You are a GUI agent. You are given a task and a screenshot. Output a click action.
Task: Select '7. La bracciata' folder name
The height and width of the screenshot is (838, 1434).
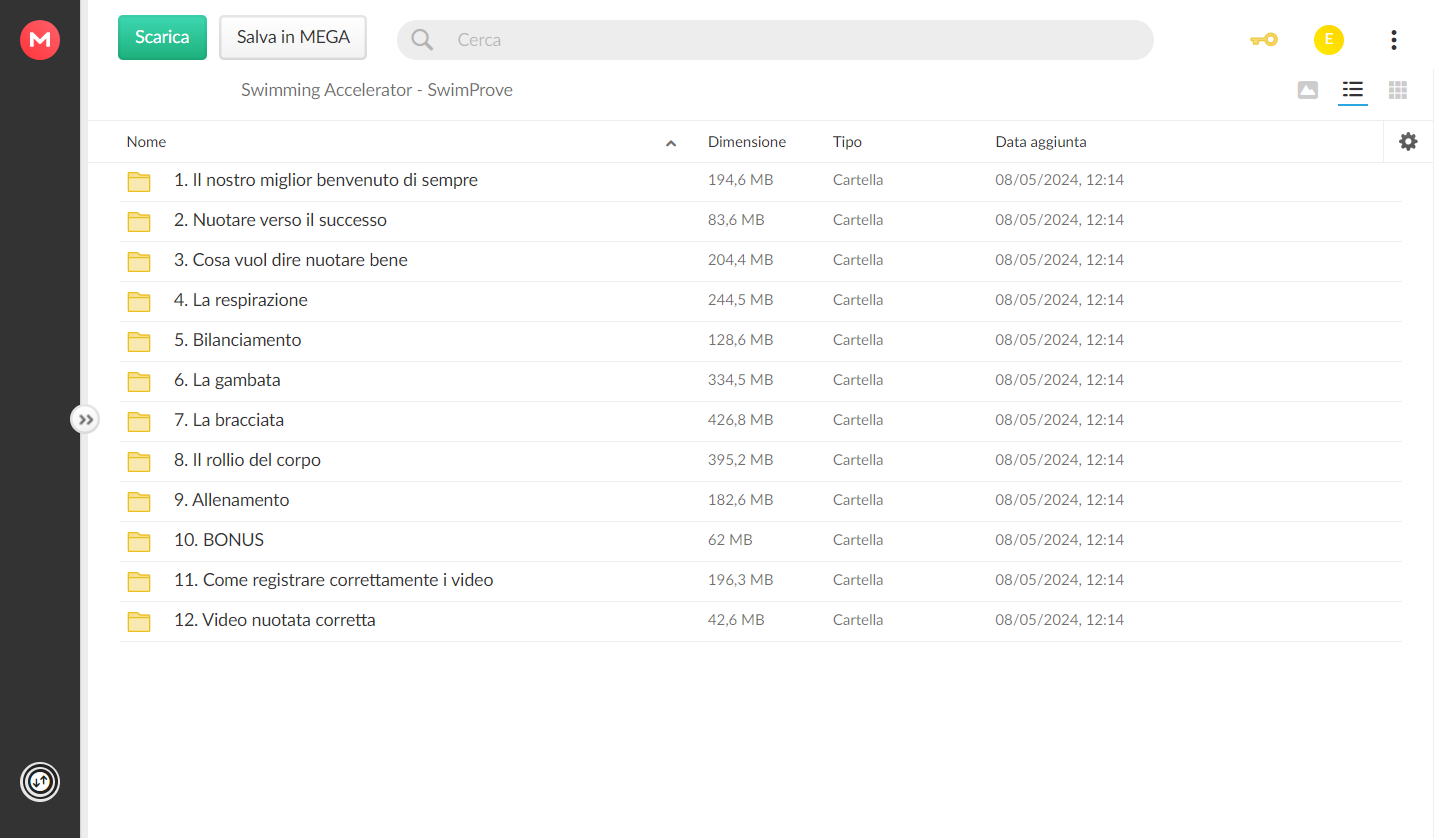click(229, 420)
